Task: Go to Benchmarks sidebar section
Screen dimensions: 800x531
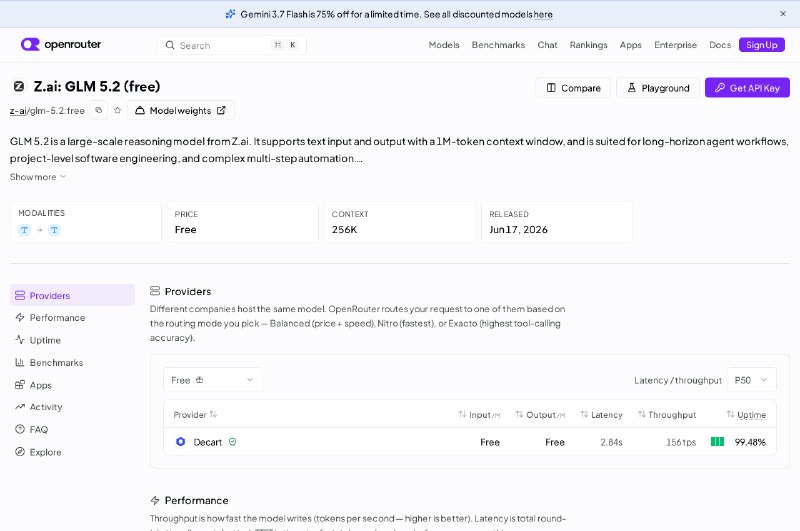Action: click(x=72, y=362)
